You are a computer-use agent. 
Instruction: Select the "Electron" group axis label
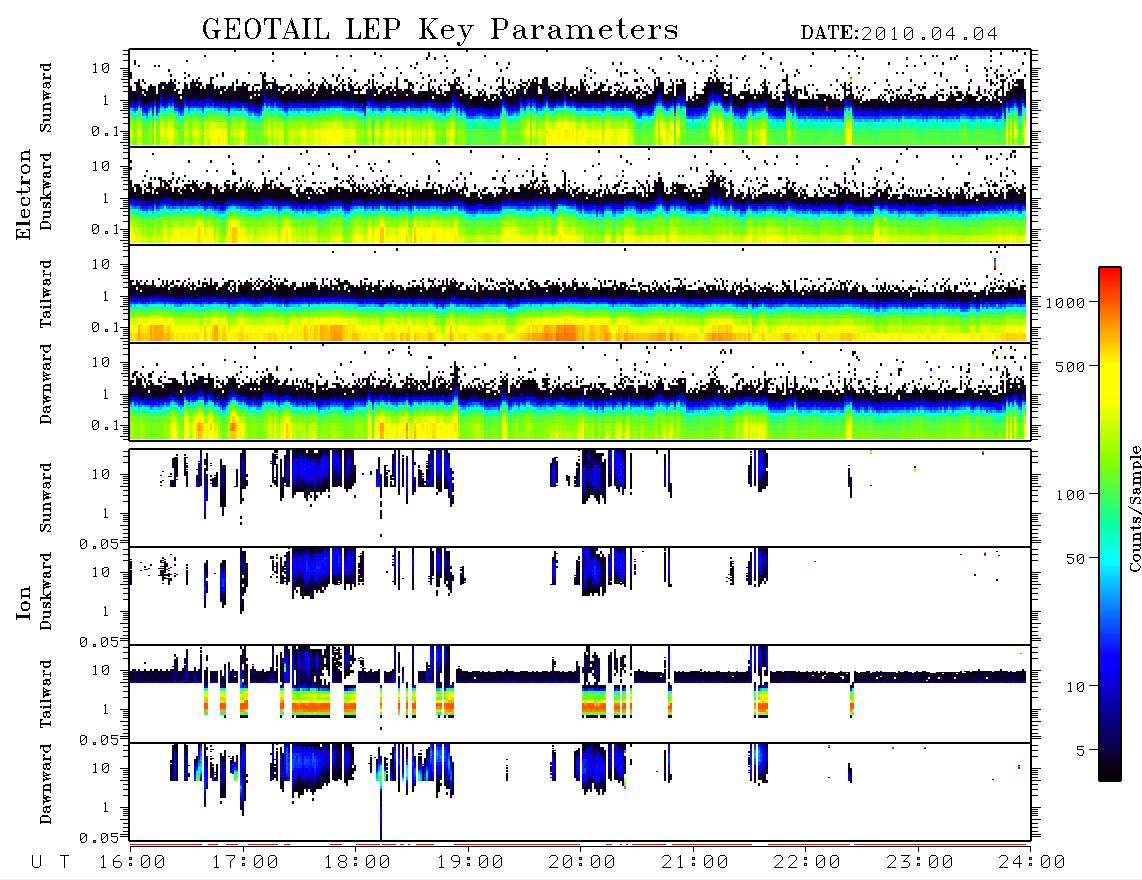[x=23, y=194]
